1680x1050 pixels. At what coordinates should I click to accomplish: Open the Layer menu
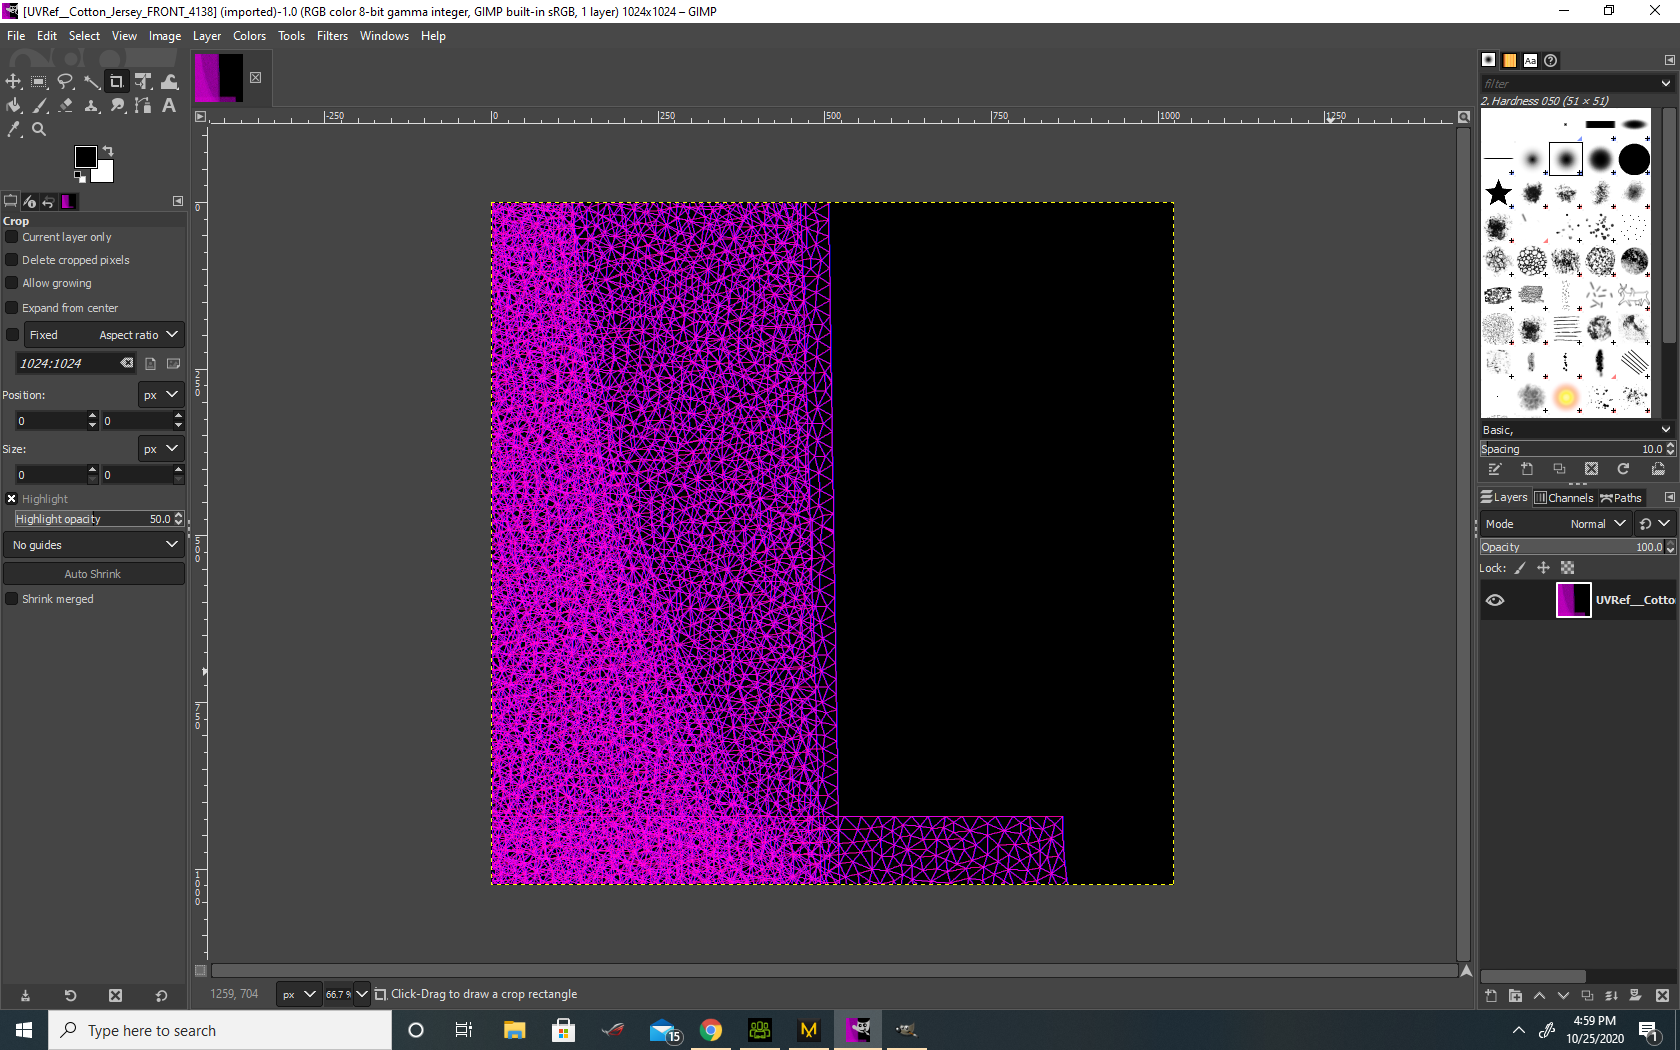pyautogui.click(x=207, y=36)
